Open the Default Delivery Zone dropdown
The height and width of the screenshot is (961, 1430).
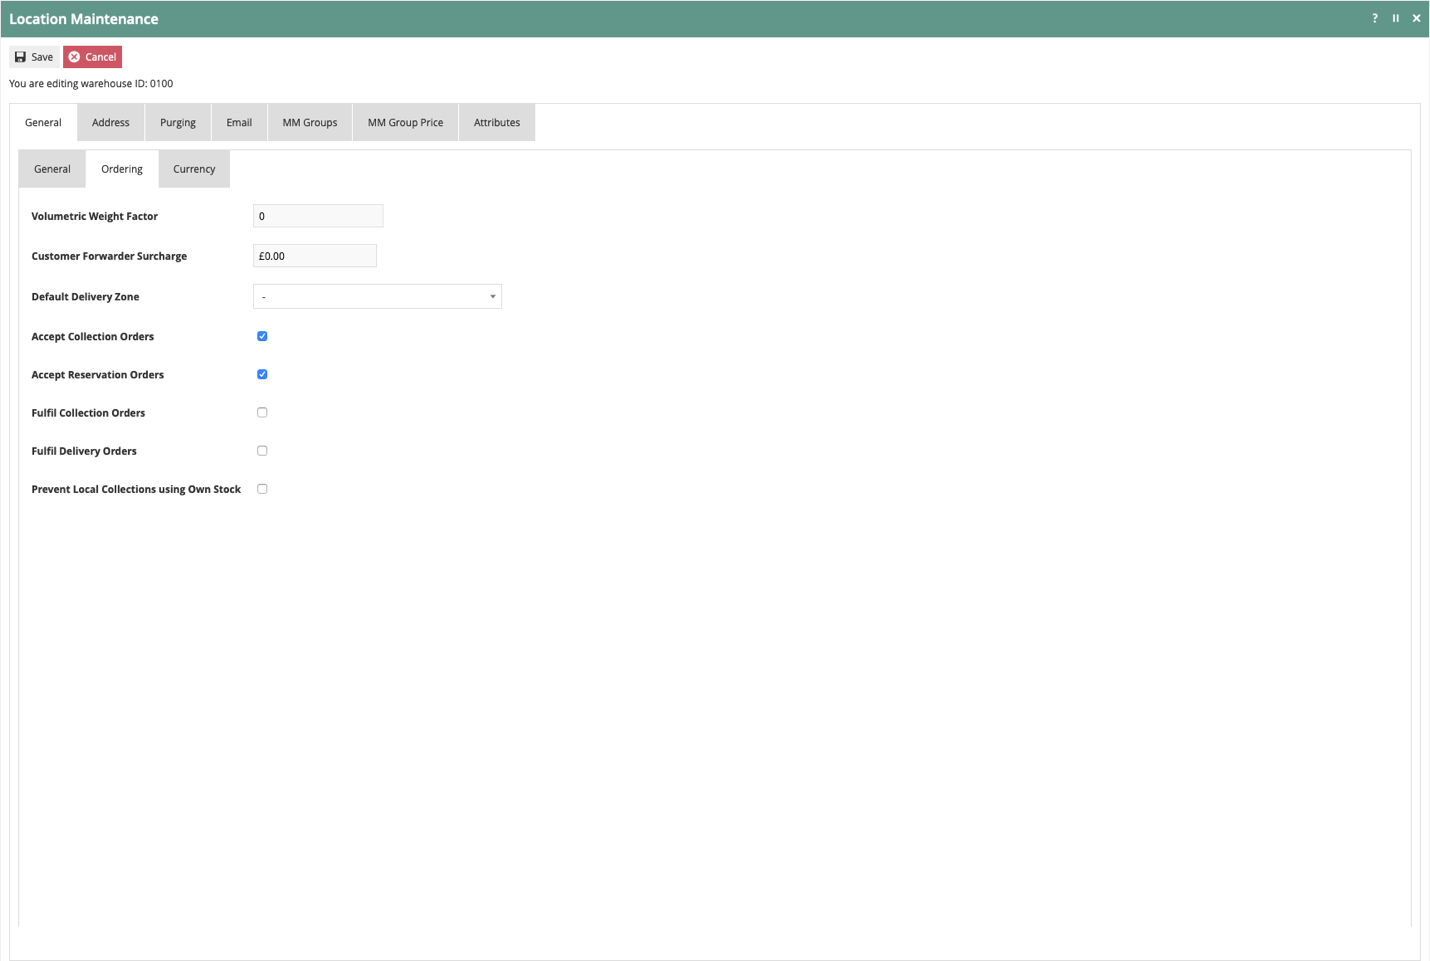(377, 296)
